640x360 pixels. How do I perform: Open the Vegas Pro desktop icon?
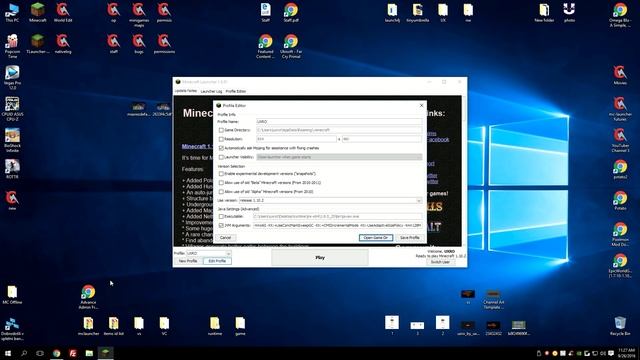[12, 78]
